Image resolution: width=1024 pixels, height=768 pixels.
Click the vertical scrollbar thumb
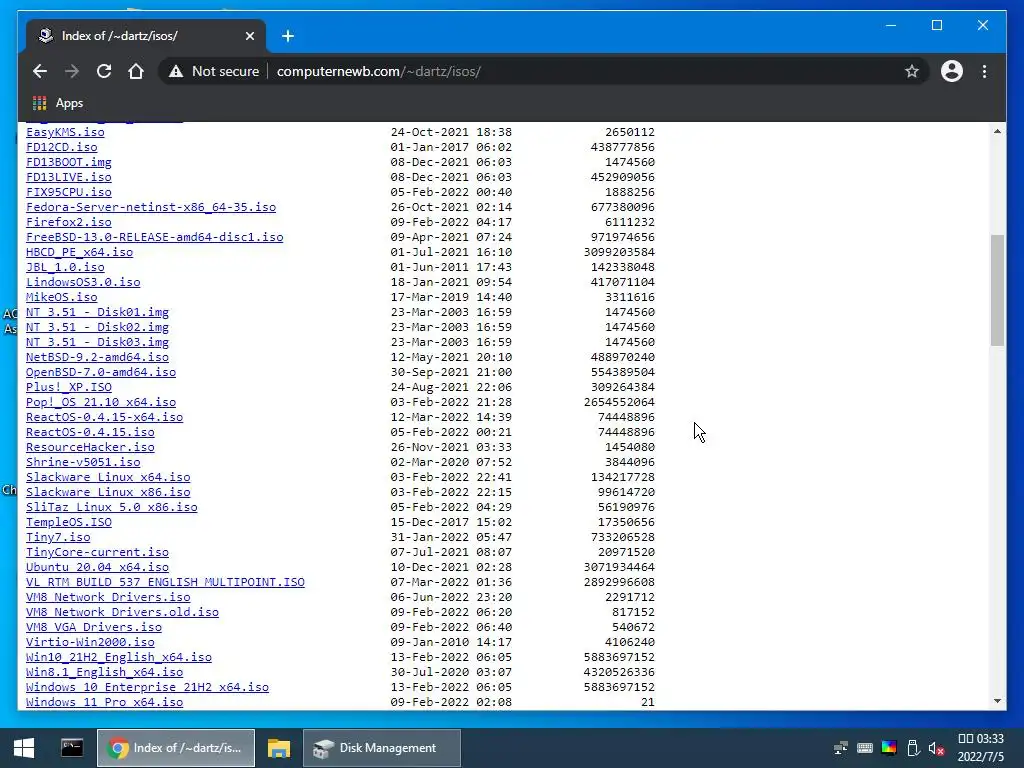997,290
